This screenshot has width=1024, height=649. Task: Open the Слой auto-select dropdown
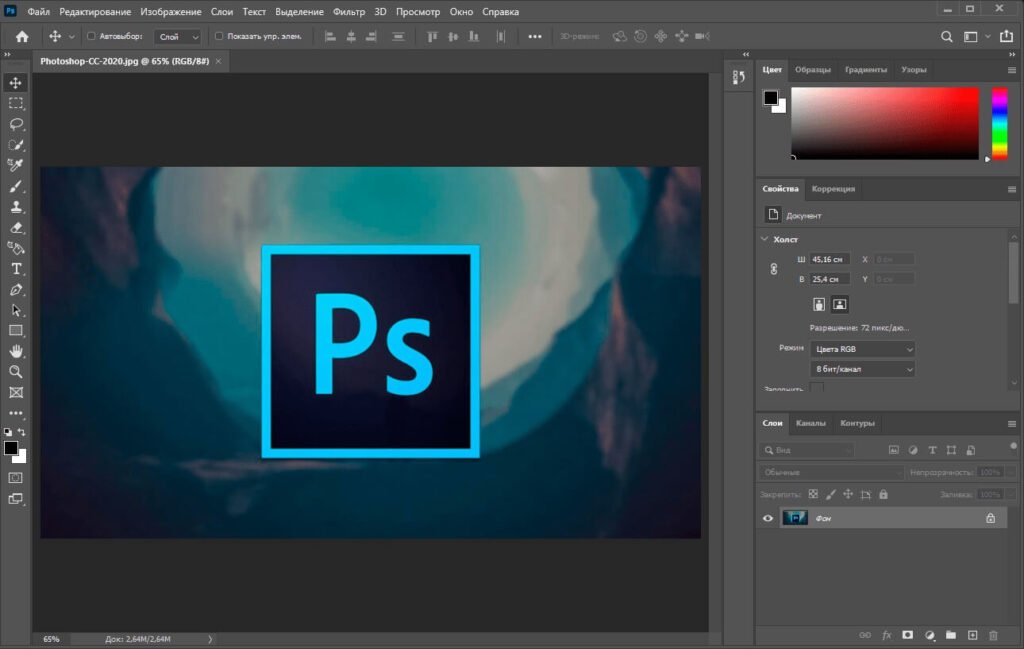pyautogui.click(x=178, y=37)
